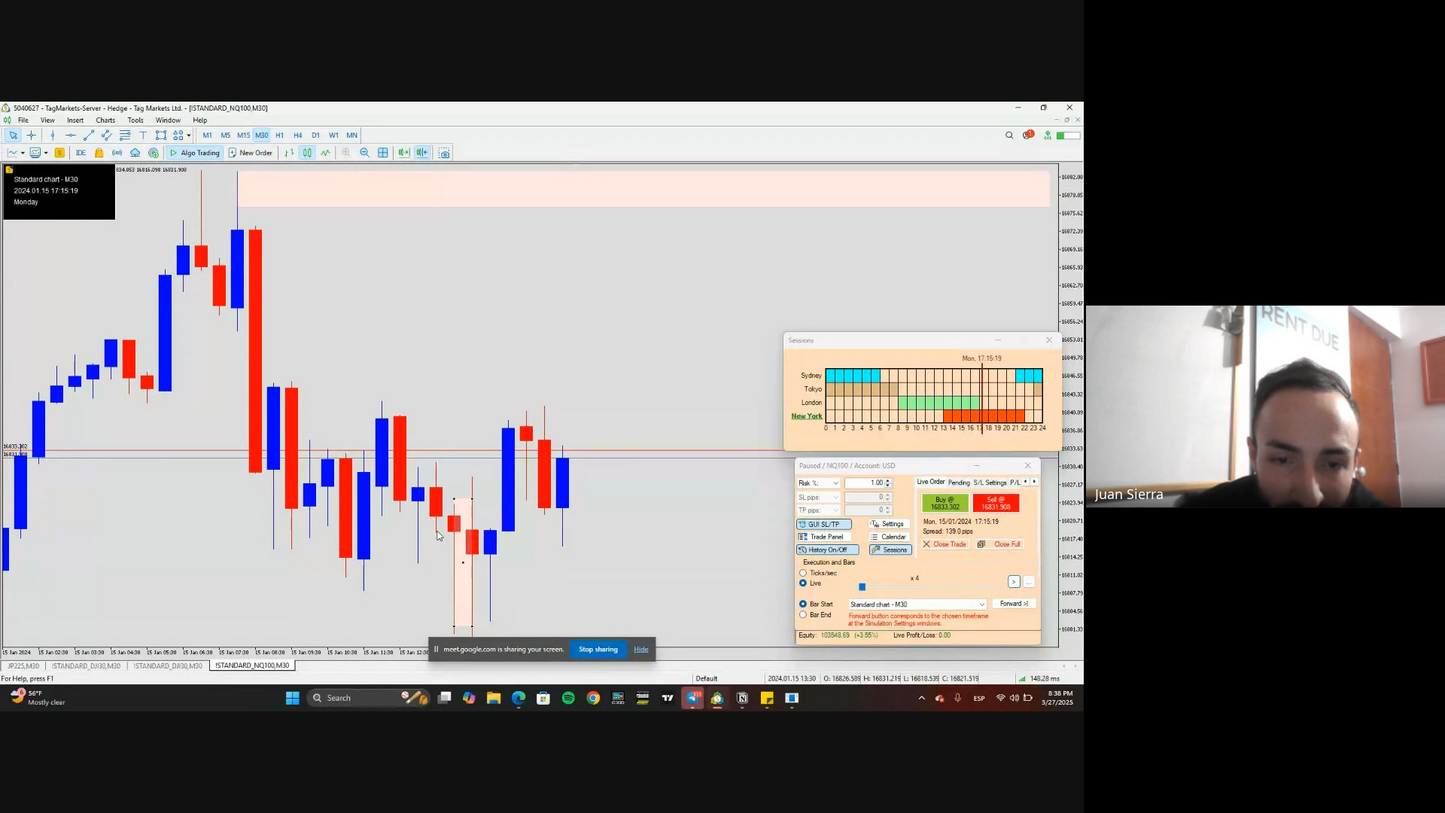Switch to the Pending tab
This screenshot has width=1445, height=813.
click(958, 482)
